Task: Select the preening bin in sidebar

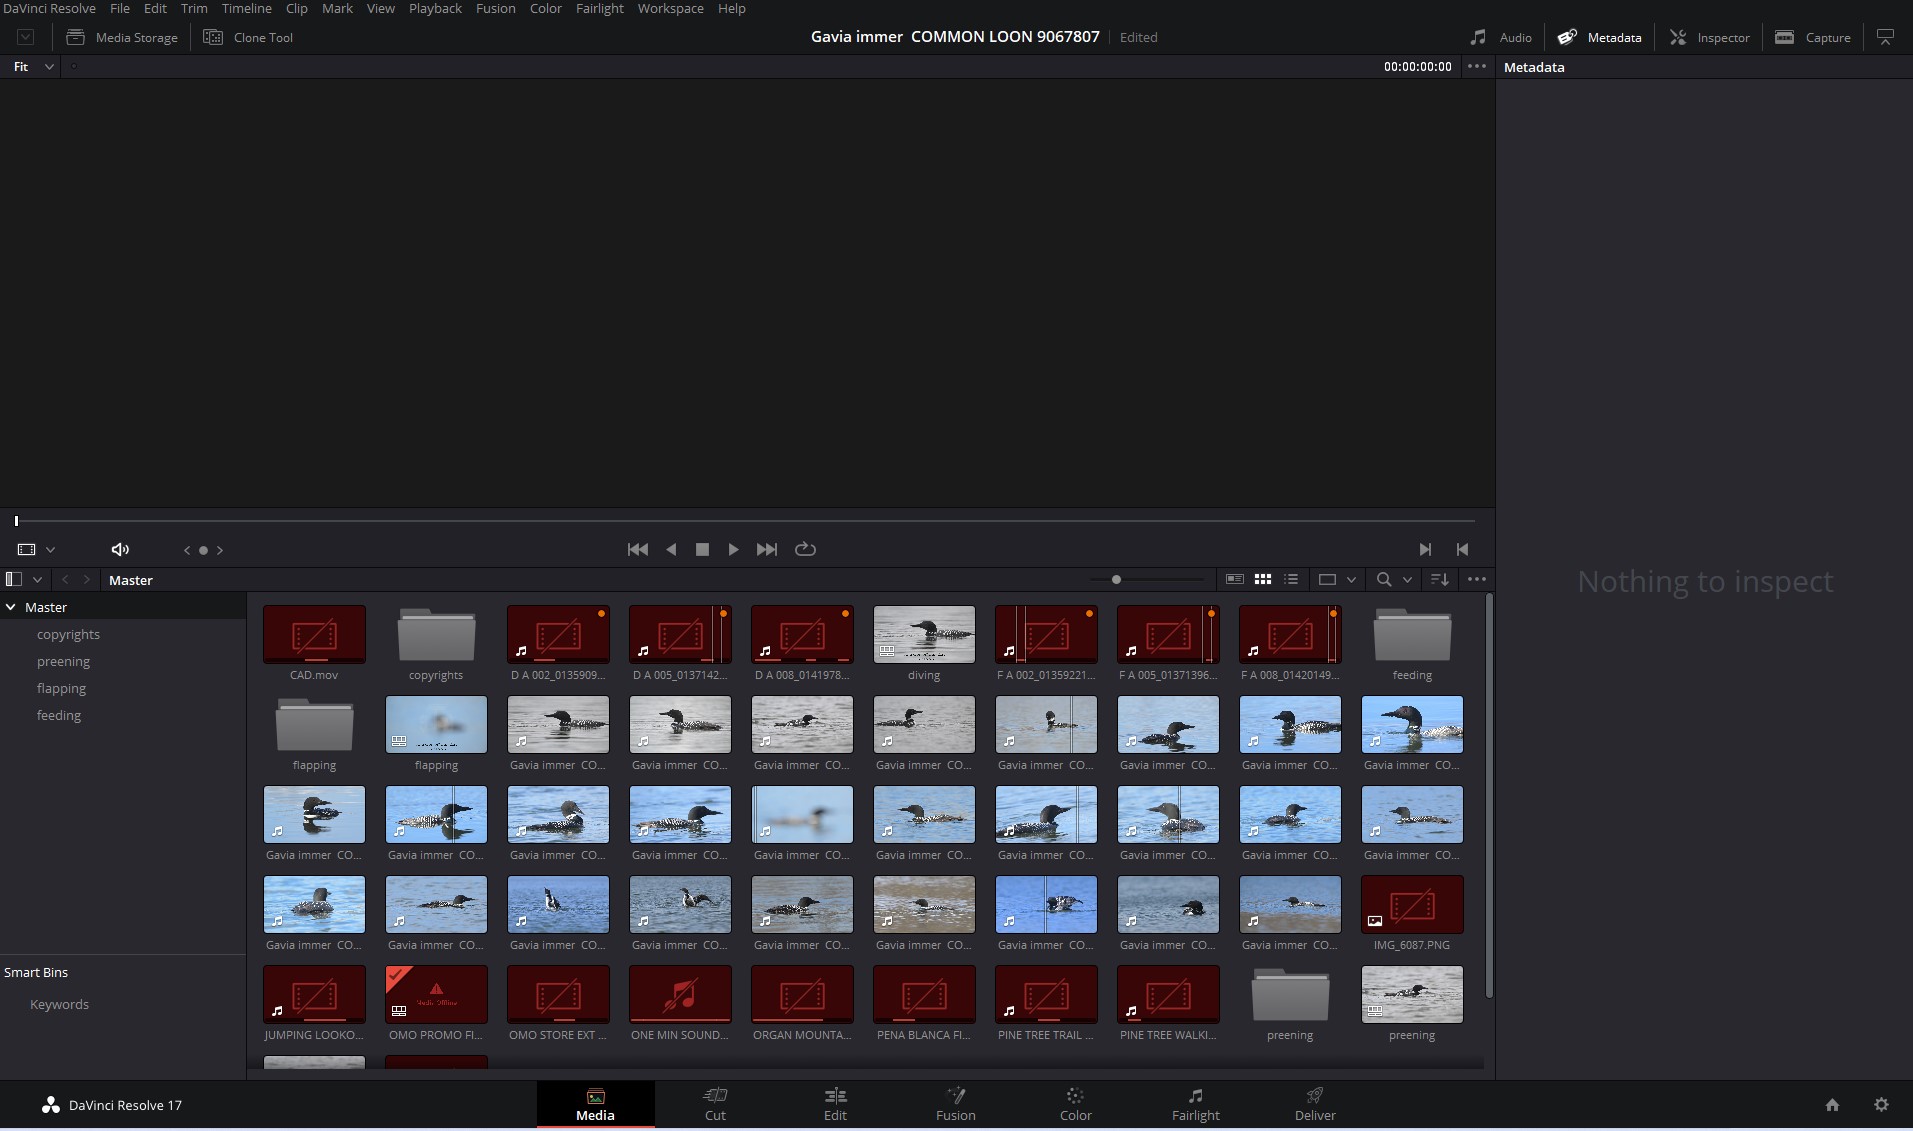Action: [63, 661]
